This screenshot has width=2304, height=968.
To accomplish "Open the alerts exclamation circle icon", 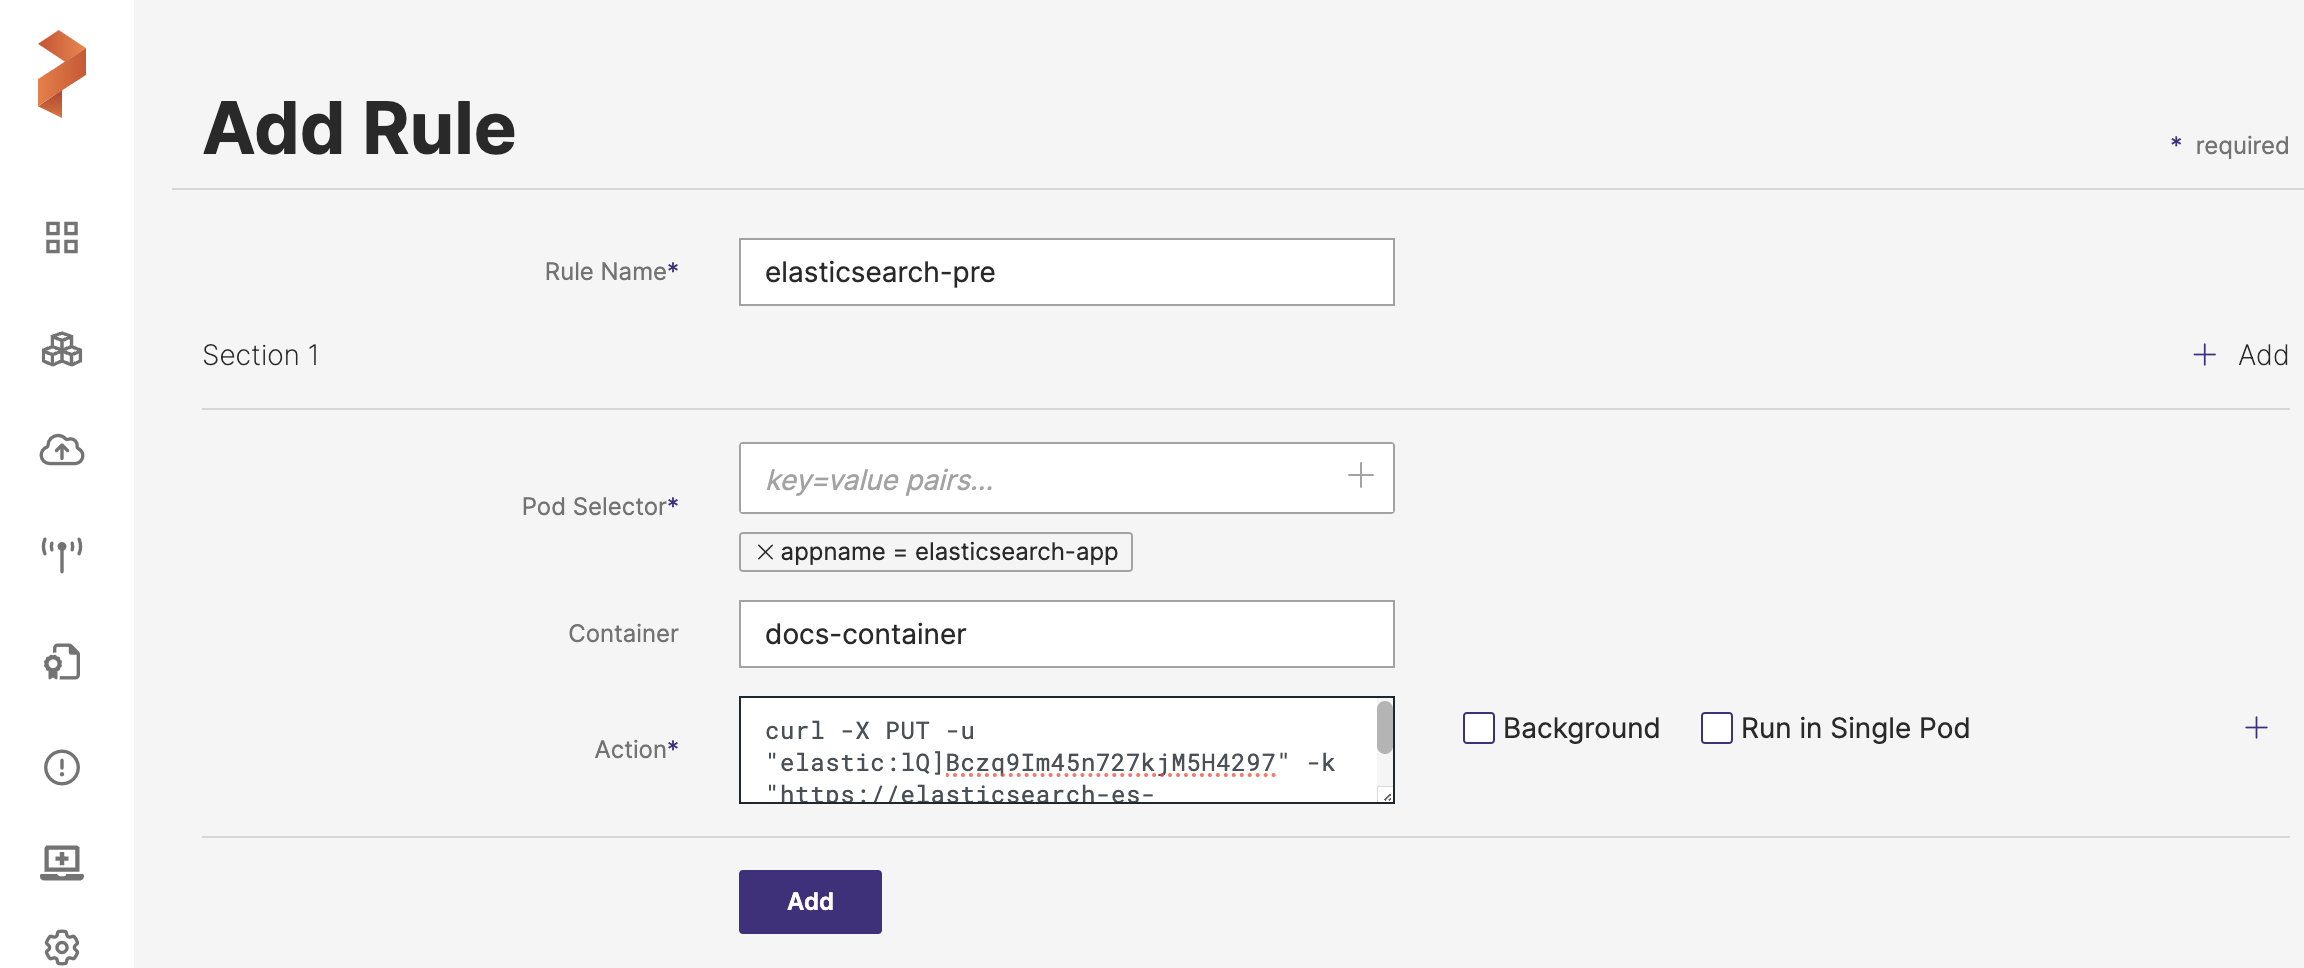I will 62,768.
